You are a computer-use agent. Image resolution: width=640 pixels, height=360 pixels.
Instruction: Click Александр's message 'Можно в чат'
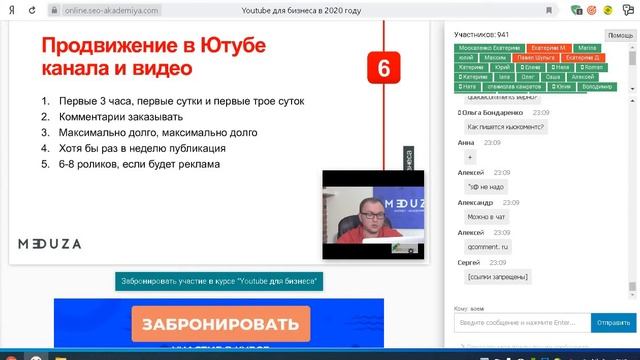click(486, 217)
